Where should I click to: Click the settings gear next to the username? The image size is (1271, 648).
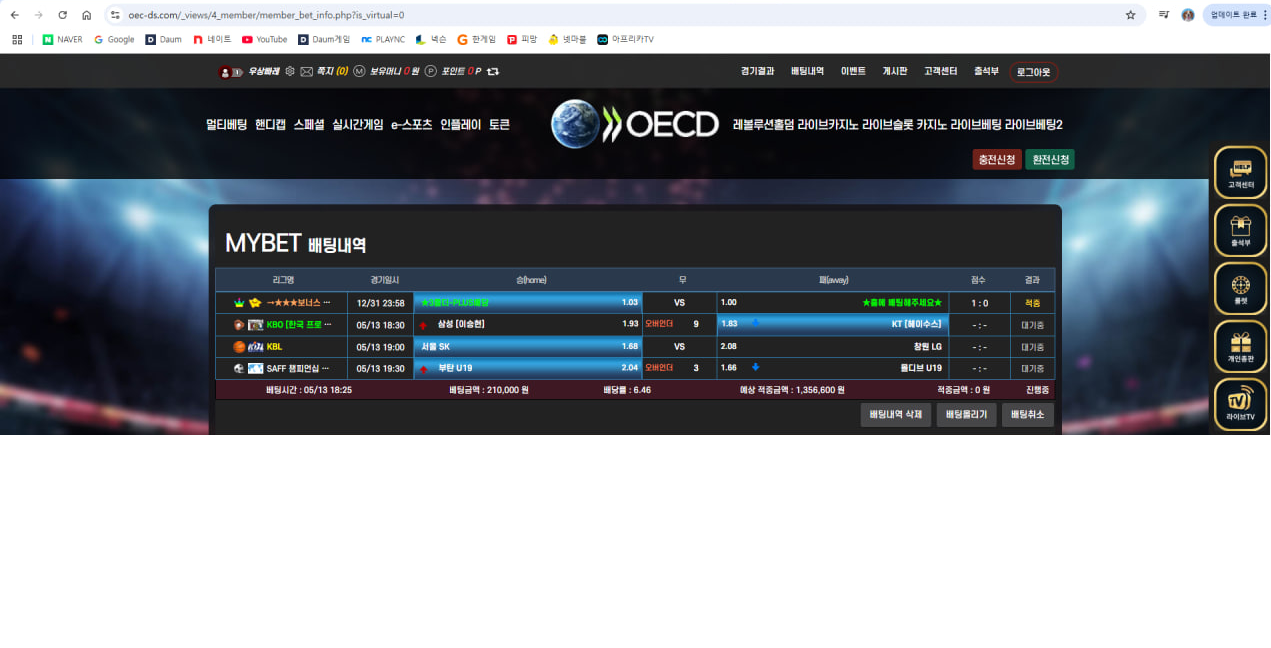click(290, 71)
